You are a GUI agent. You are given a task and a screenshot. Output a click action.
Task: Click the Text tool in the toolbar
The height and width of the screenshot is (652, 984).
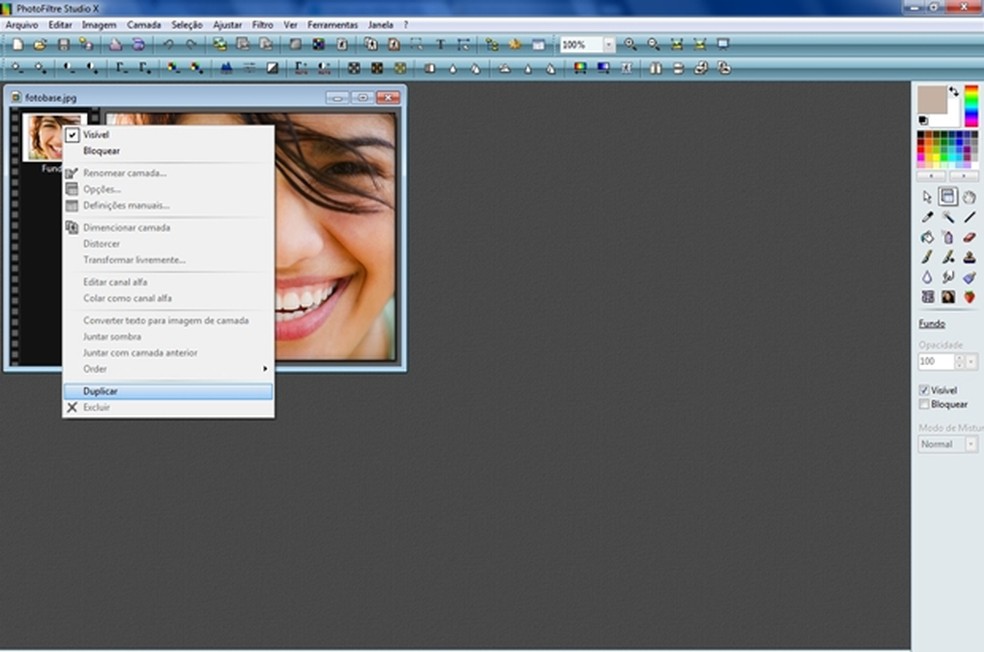pyautogui.click(x=440, y=45)
